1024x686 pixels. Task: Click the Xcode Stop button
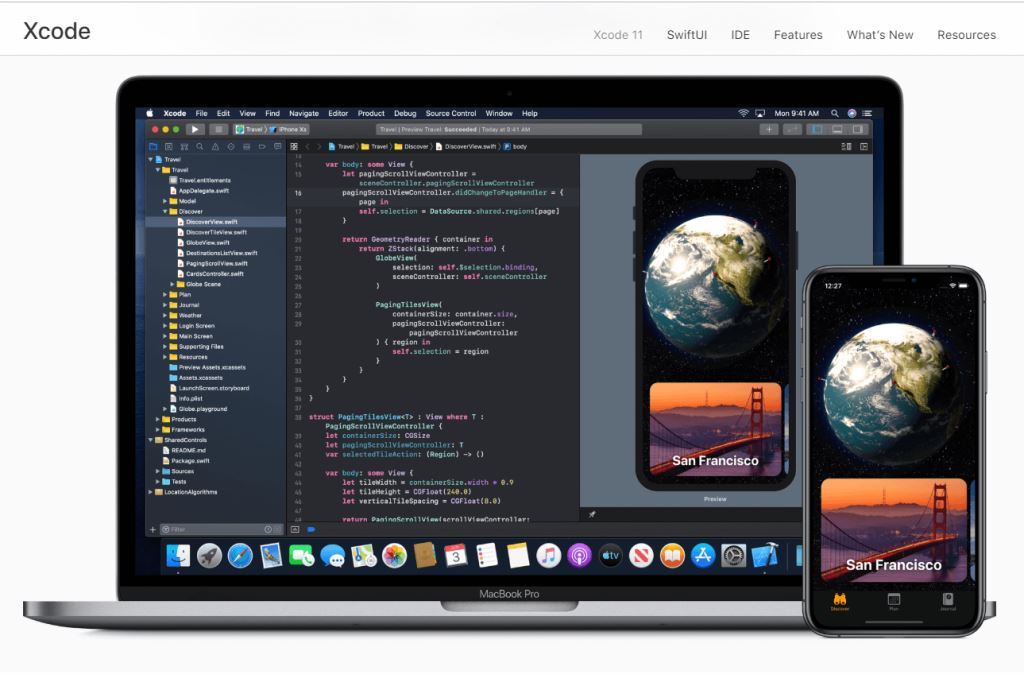click(x=219, y=129)
